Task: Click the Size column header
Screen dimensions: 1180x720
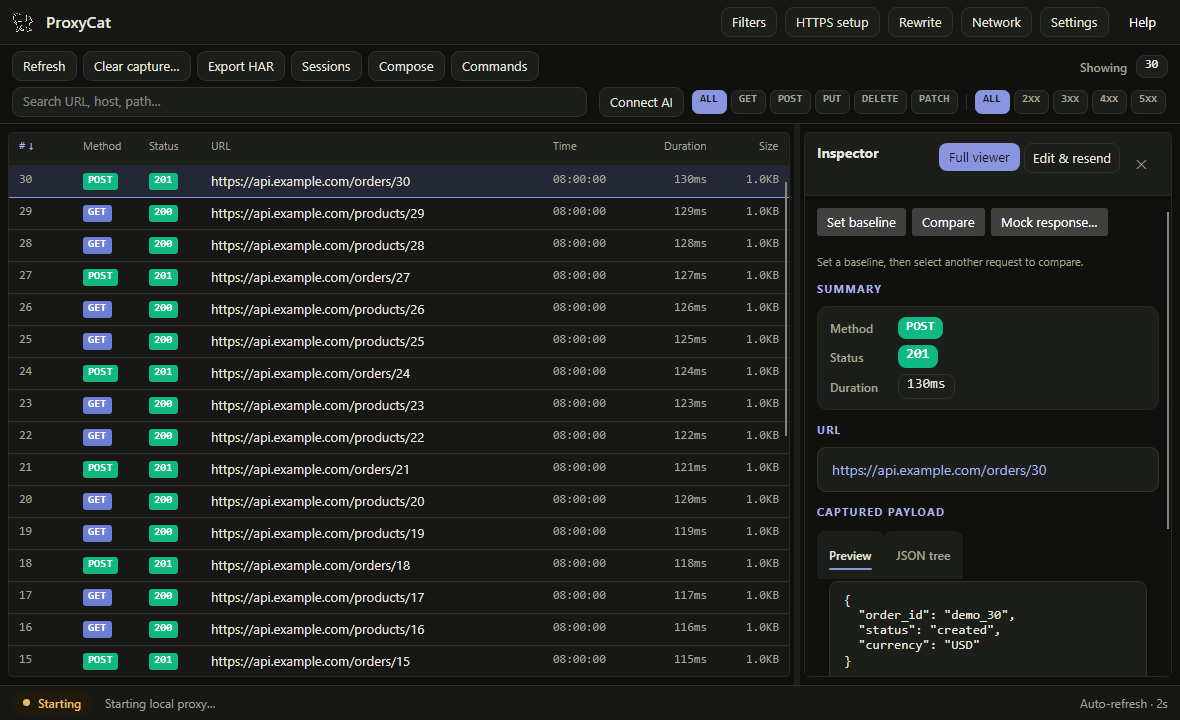Action: (768, 146)
